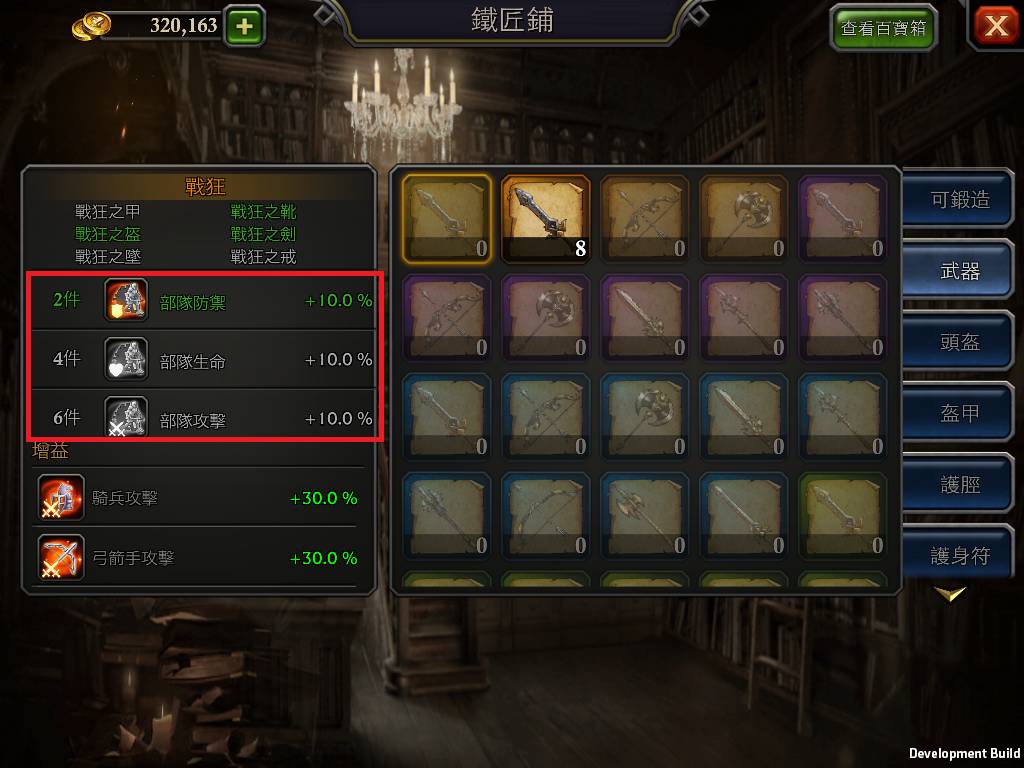Click the gold coins icon
The height and width of the screenshot is (768, 1024).
91,26
